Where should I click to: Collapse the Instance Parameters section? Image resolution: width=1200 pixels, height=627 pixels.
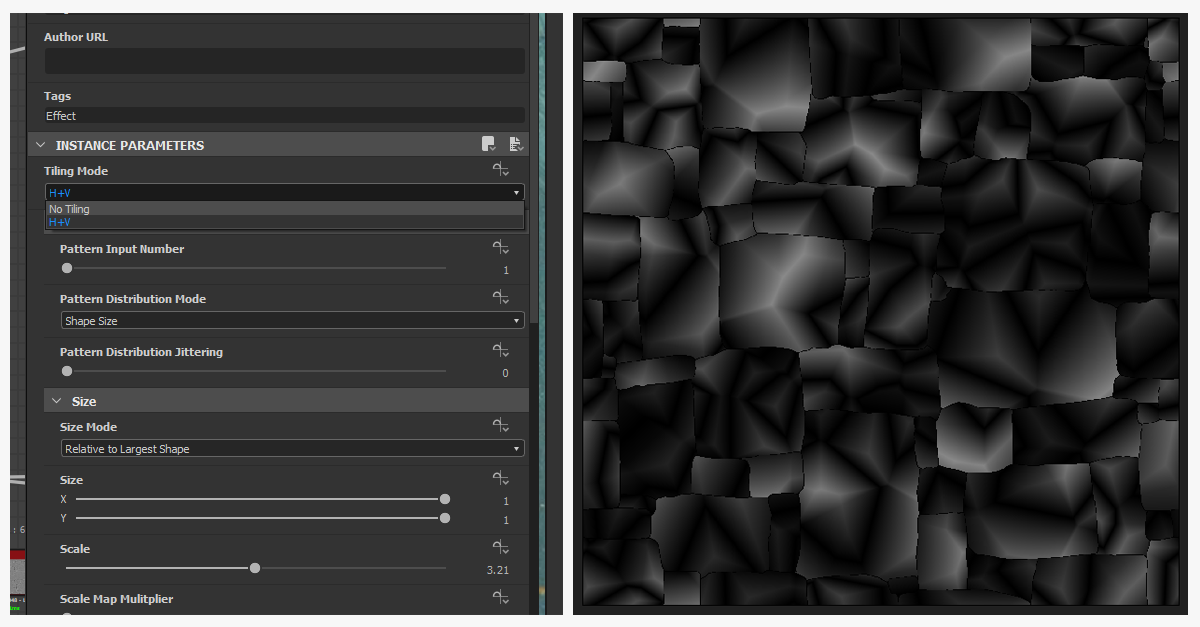click(41, 145)
